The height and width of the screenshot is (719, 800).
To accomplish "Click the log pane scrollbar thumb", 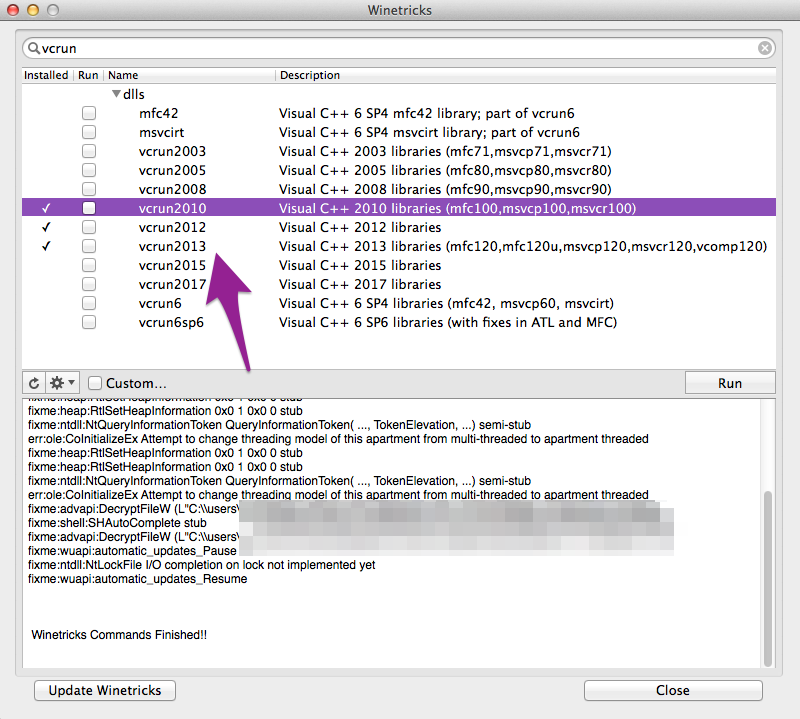I will pos(767,579).
